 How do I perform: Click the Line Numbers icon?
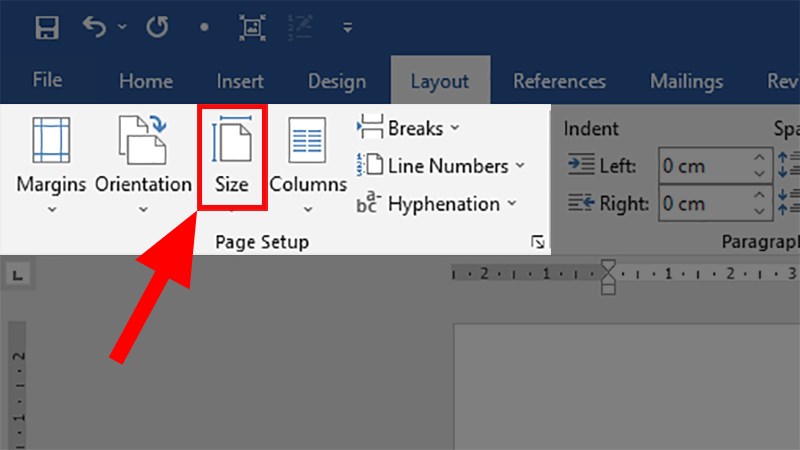(x=370, y=165)
